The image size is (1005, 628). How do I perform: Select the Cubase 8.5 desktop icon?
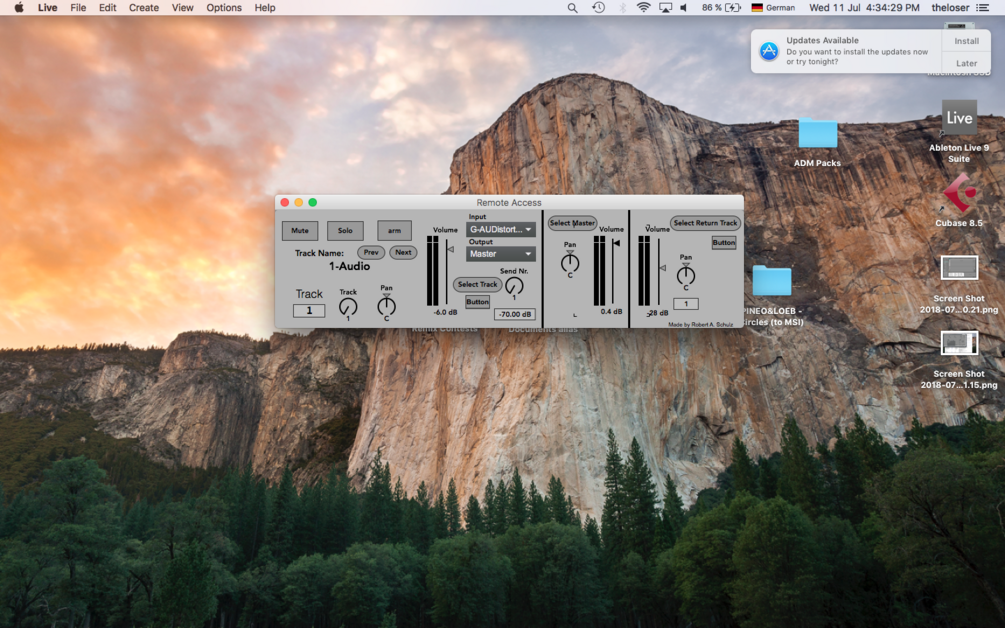coord(959,194)
